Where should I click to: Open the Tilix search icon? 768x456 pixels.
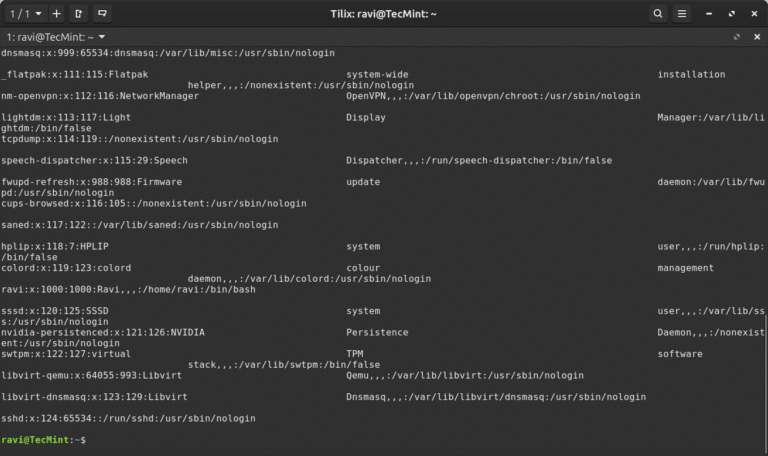tap(658, 14)
